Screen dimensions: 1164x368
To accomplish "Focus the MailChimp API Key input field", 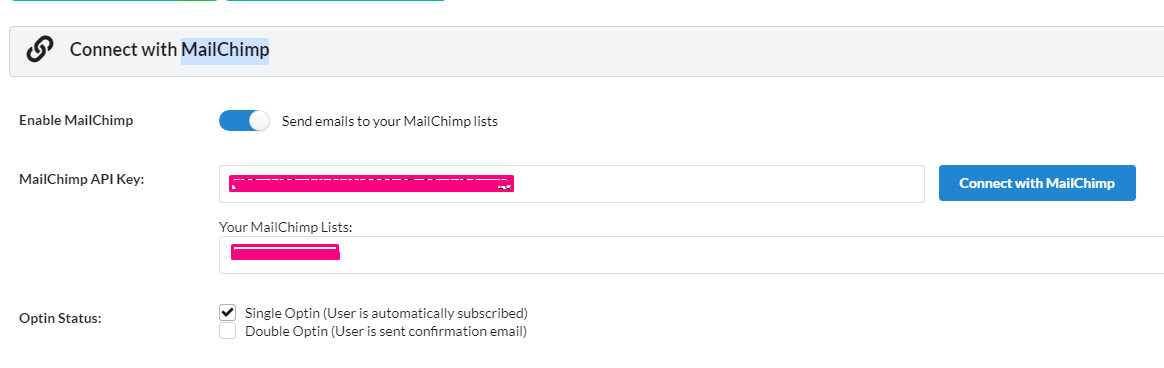I will (572, 183).
